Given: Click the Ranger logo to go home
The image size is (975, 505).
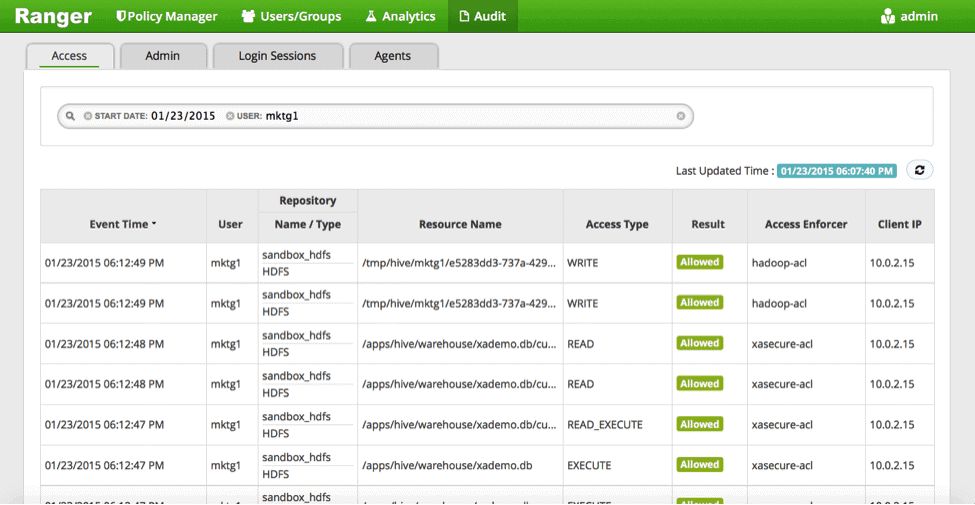Looking at the screenshot, I should point(53,16).
